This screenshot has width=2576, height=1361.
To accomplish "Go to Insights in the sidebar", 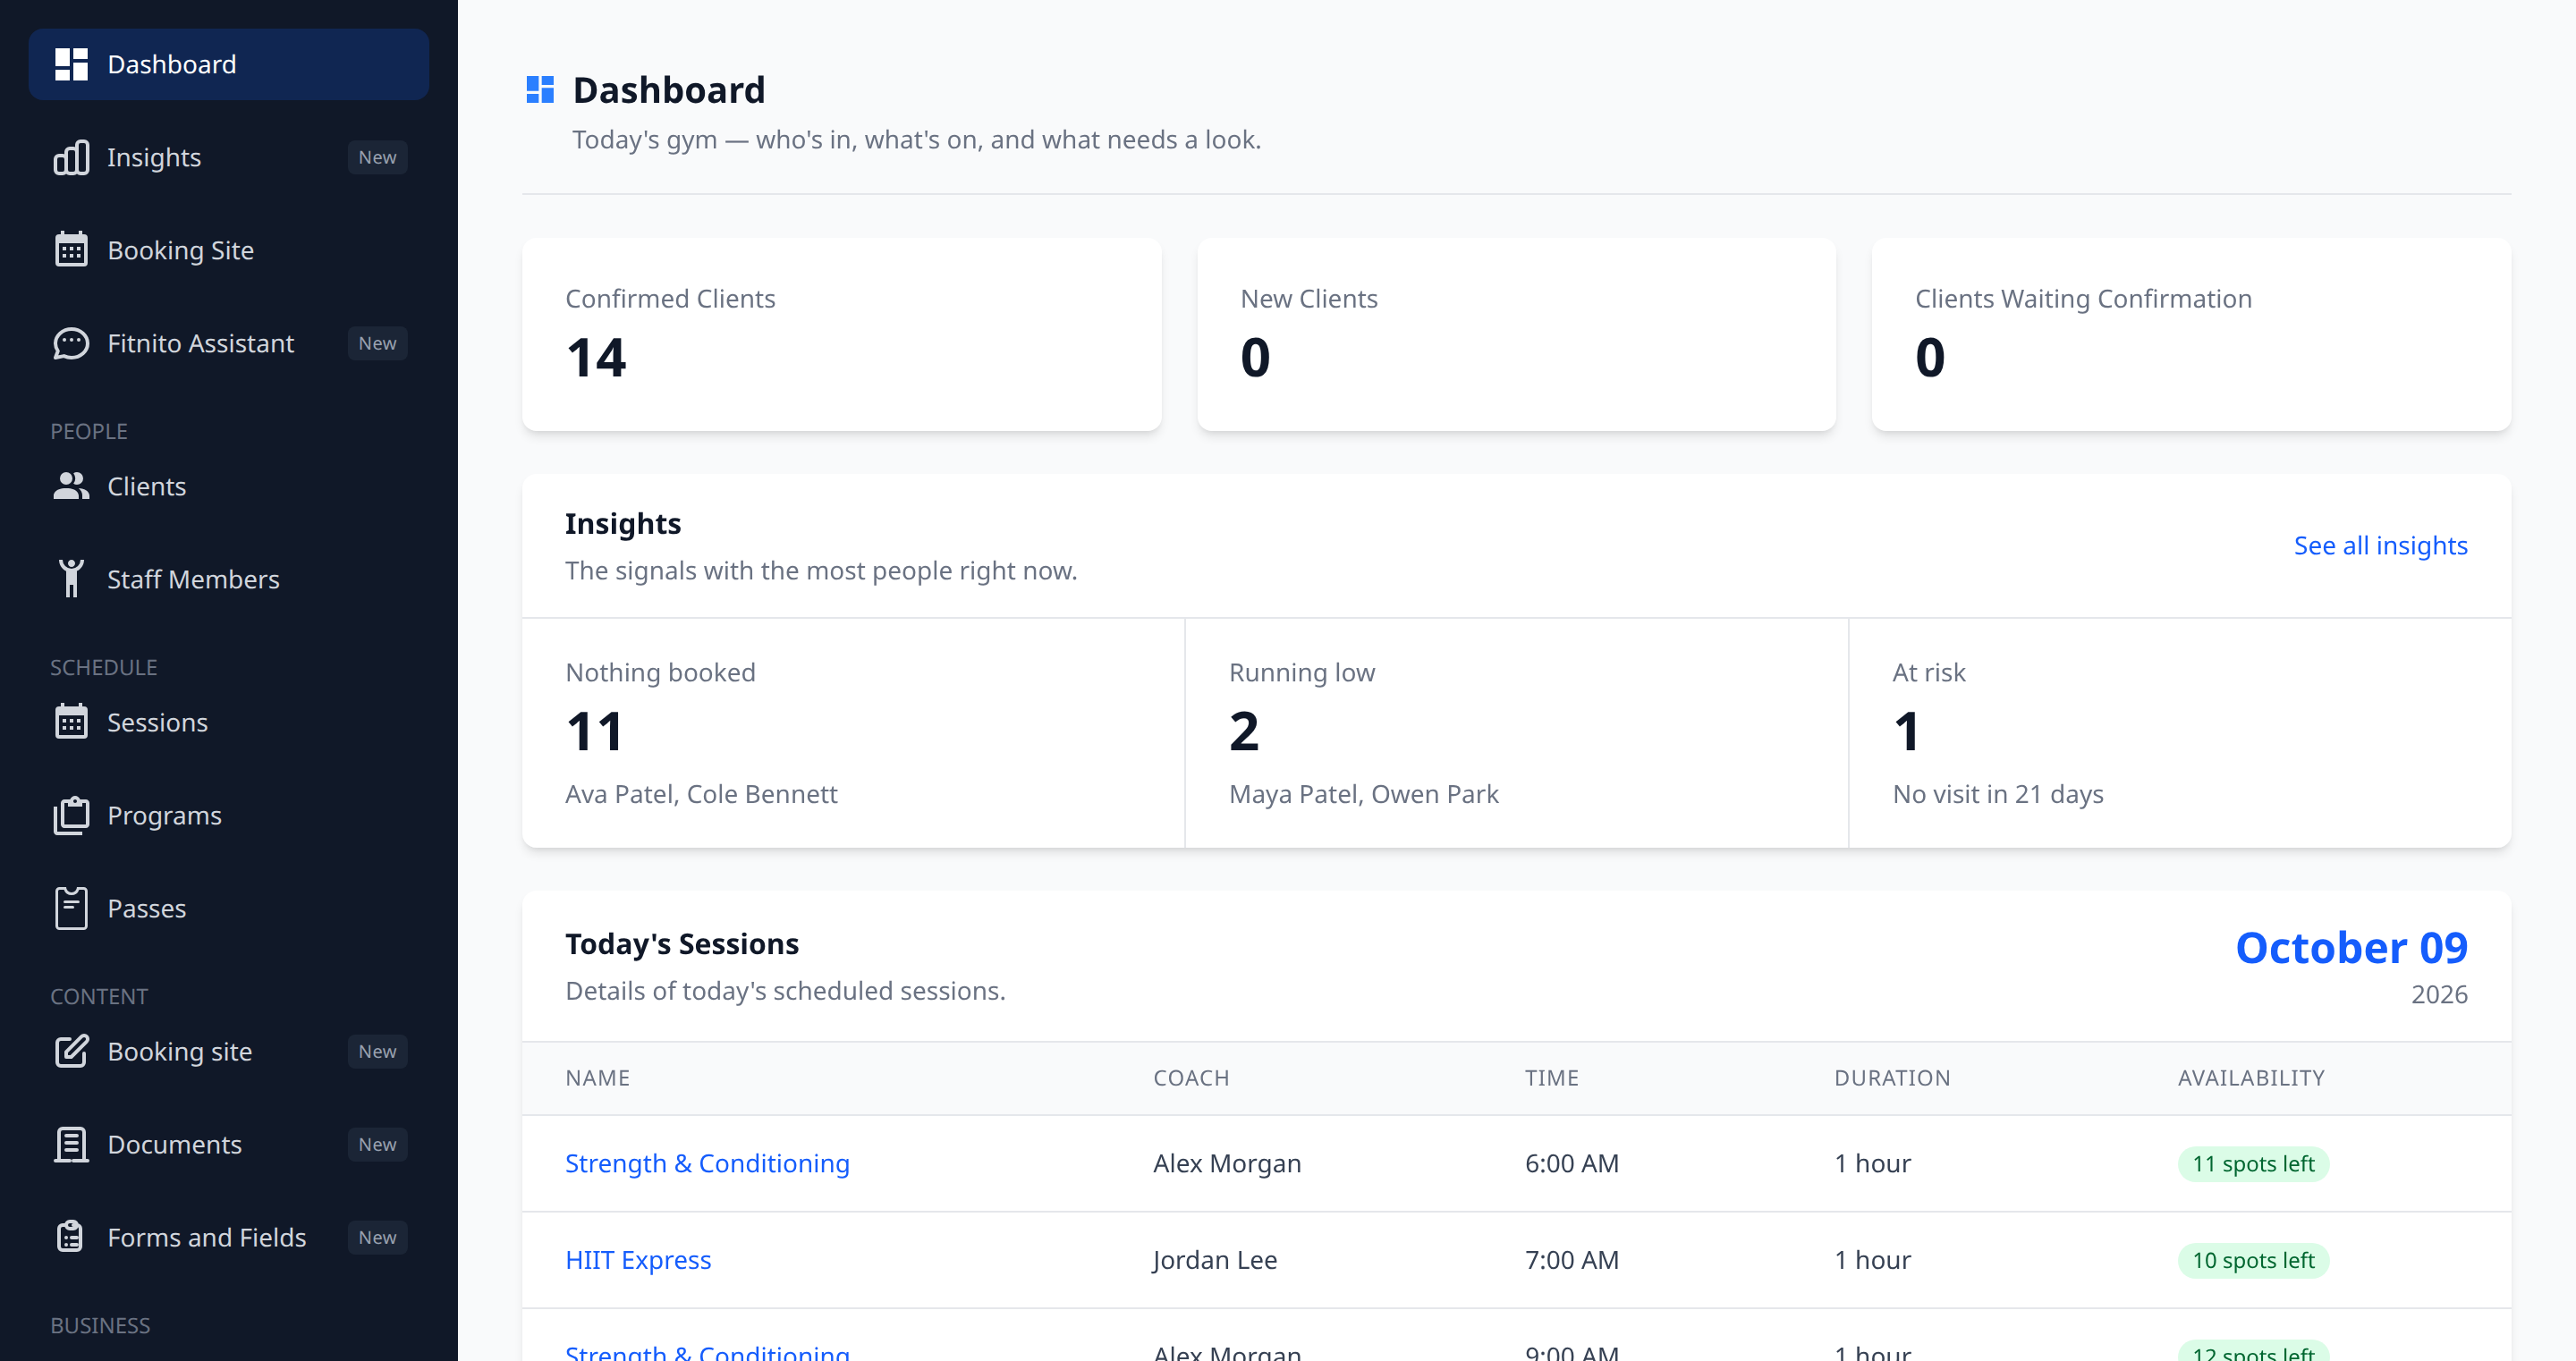I will click(229, 157).
